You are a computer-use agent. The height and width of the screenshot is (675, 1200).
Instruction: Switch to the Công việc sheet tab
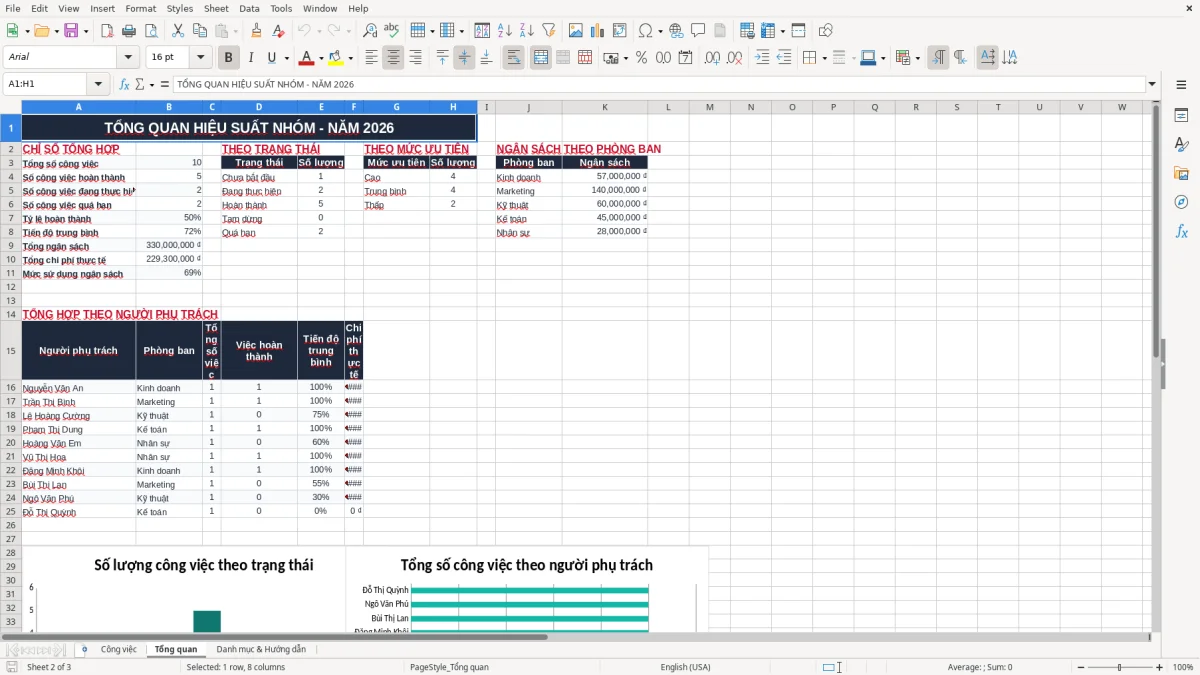coord(118,650)
